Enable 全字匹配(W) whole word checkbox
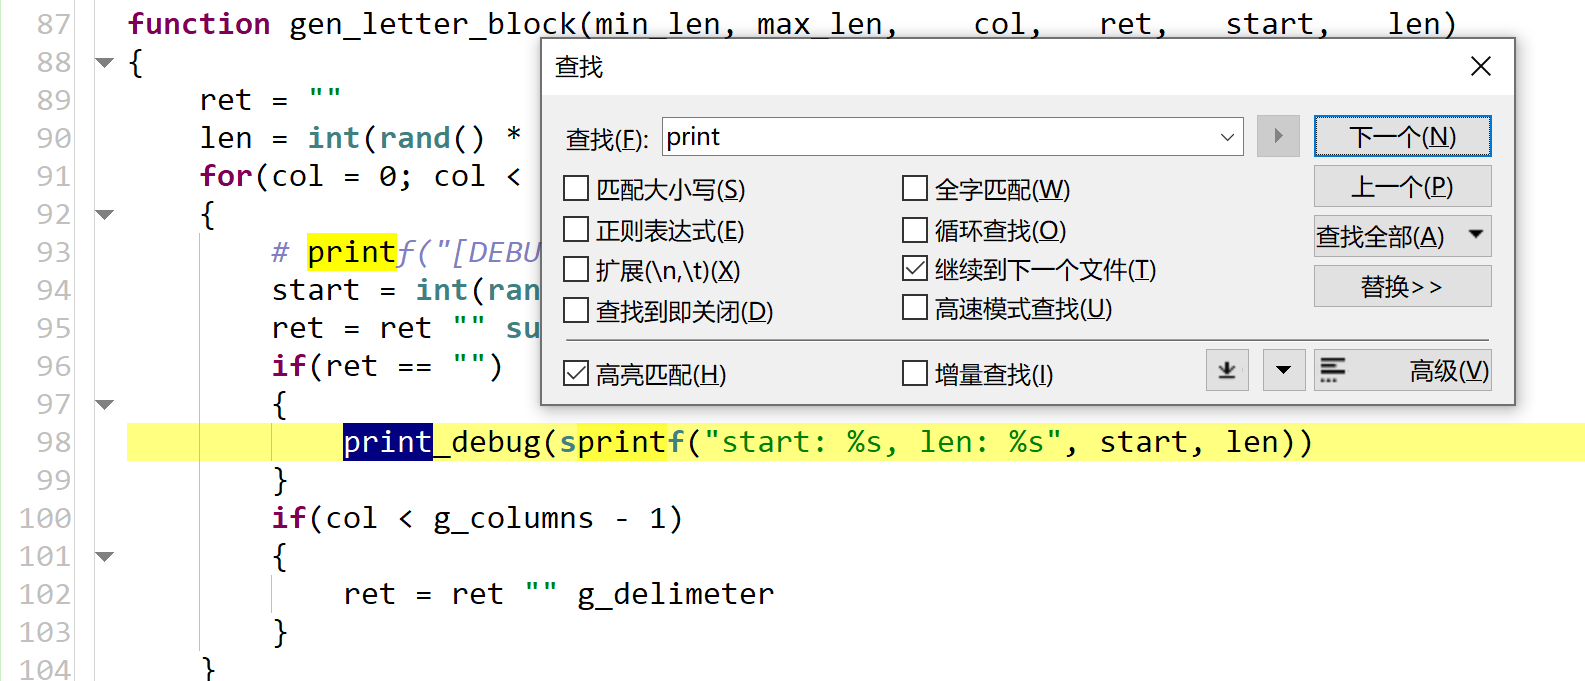 (x=915, y=188)
